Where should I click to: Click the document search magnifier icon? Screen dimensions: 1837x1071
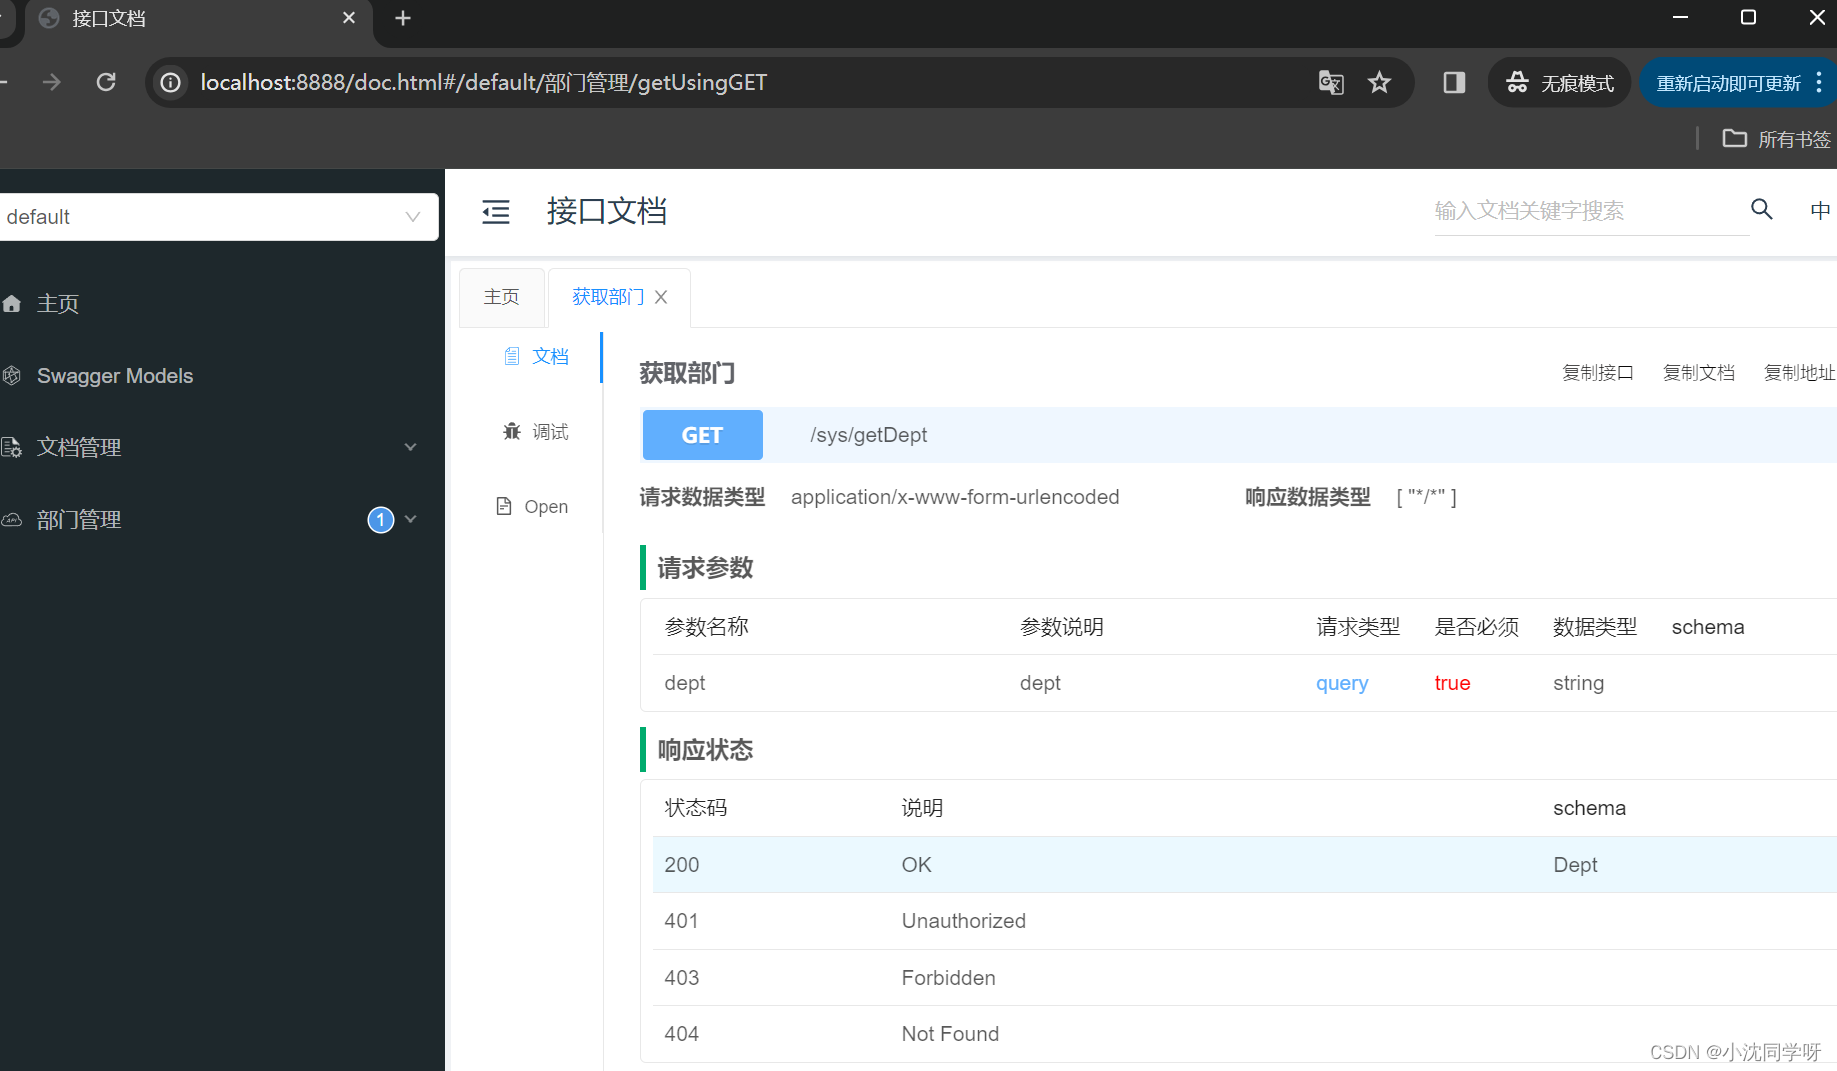coord(1761,210)
